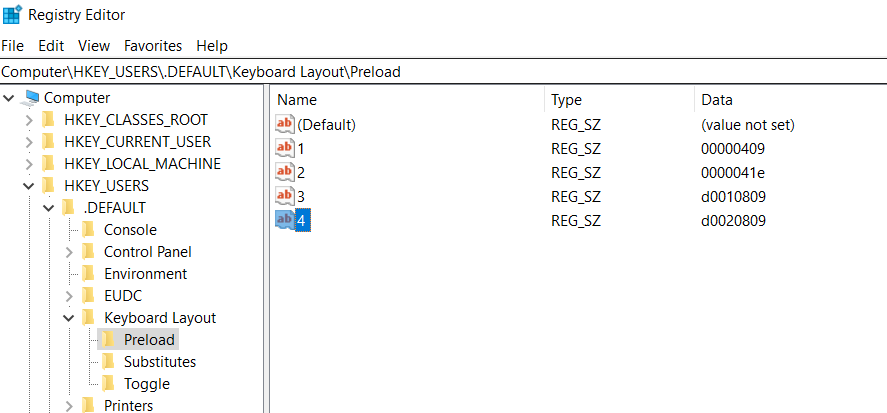
Task: Expand the Control Panel key
Action: [x=69, y=252]
